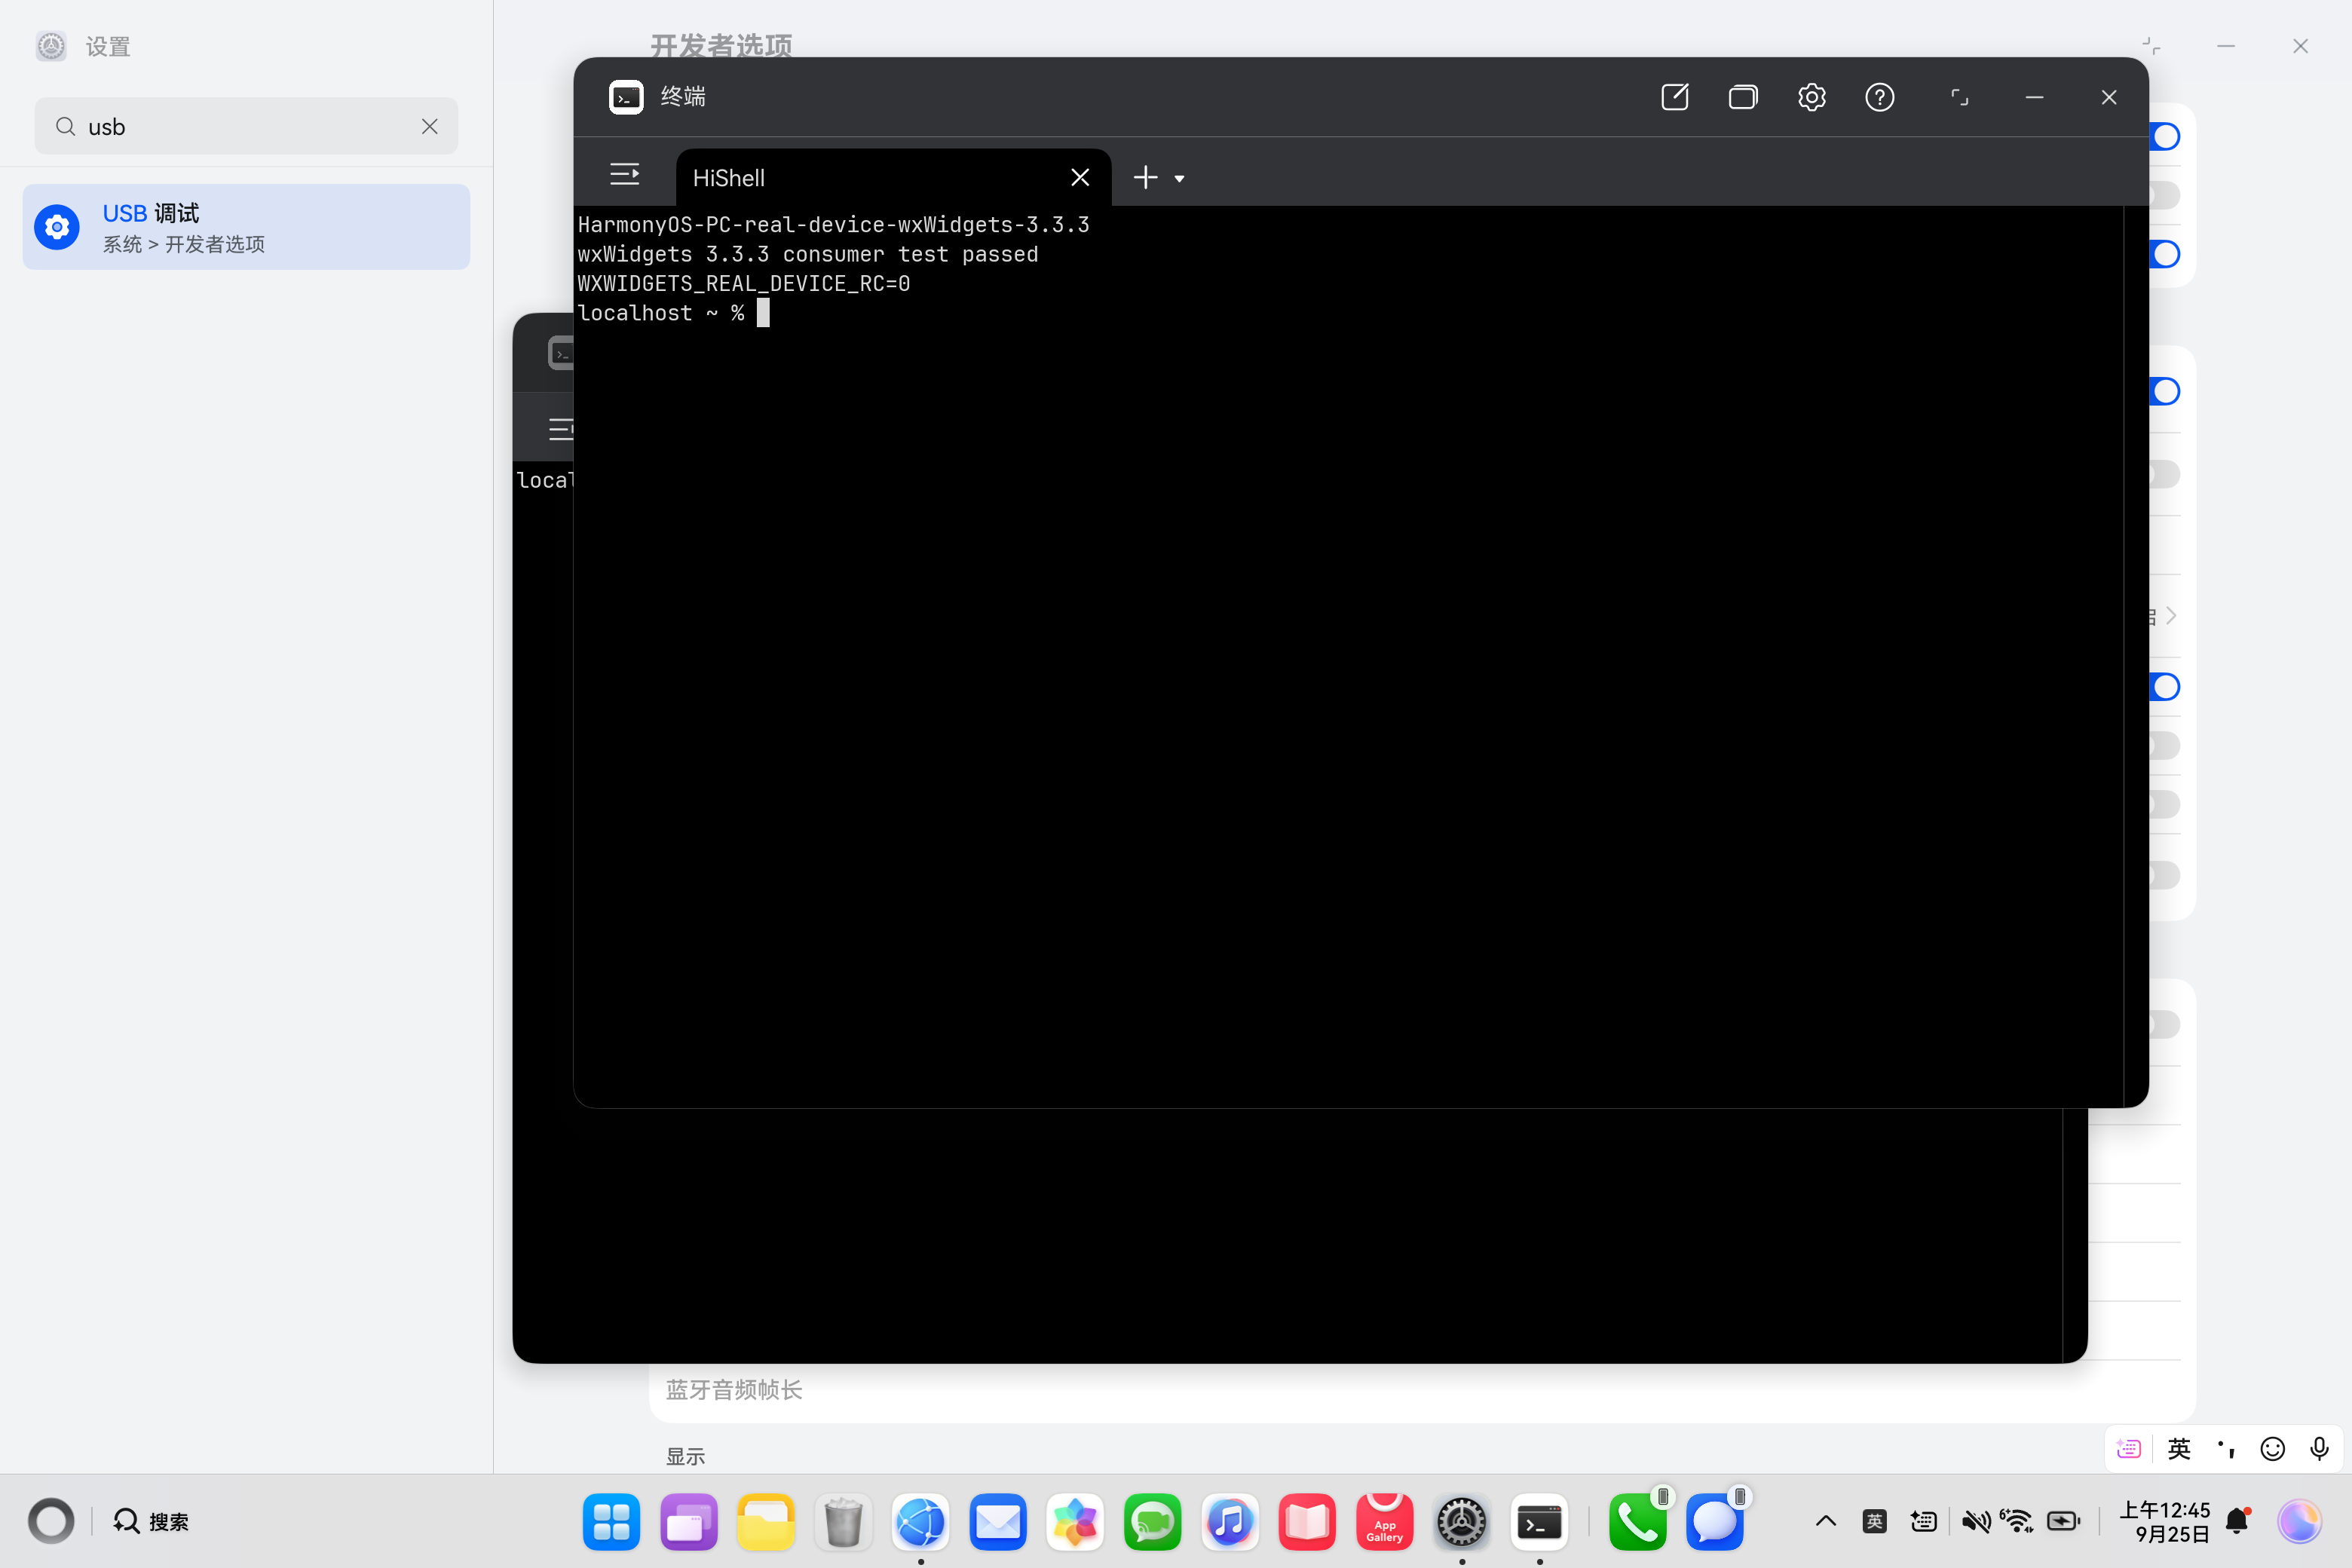
Task: Click the back Terminal window's tab list icon
Action: click(x=561, y=429)
